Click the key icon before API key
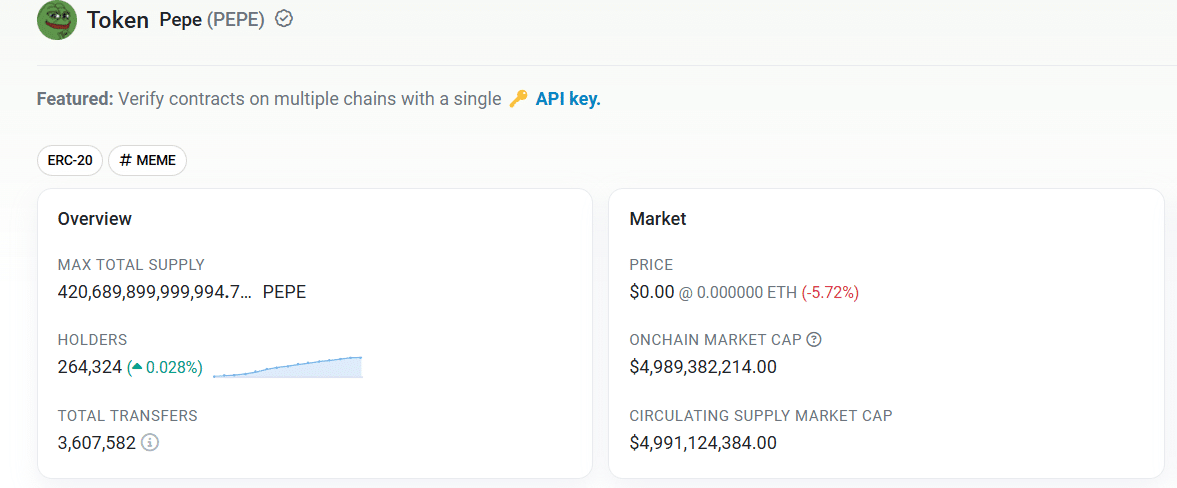 518,99
